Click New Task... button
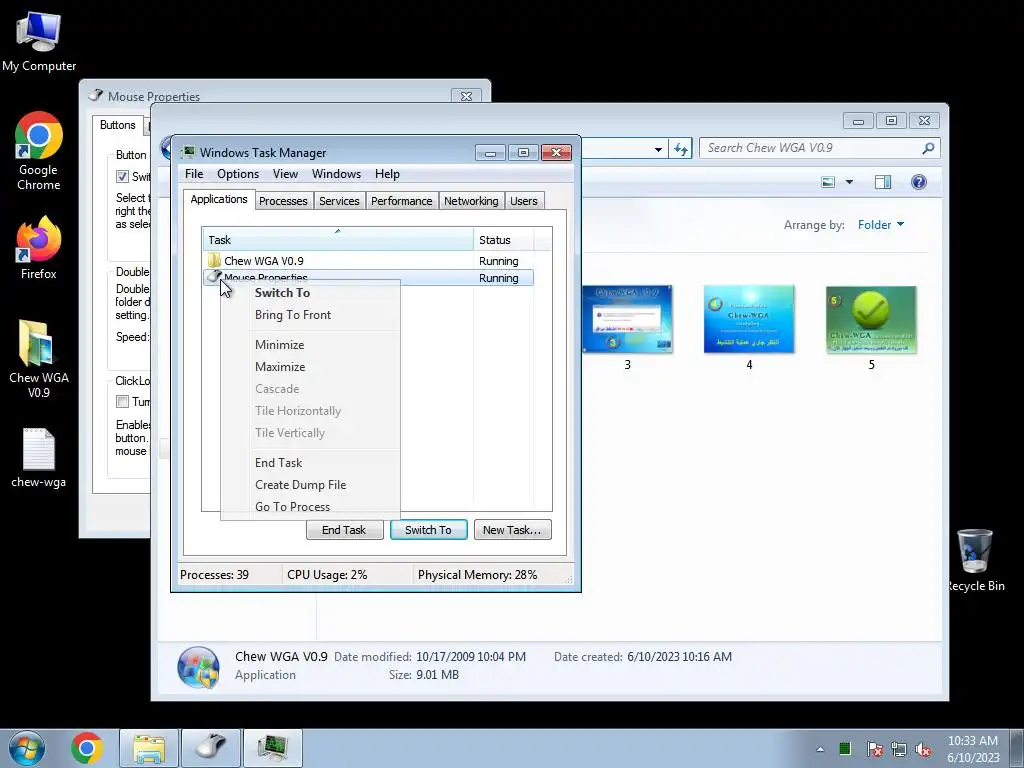Image resolution: width=1024 pixels, height=768 pixels. [512, 530]
